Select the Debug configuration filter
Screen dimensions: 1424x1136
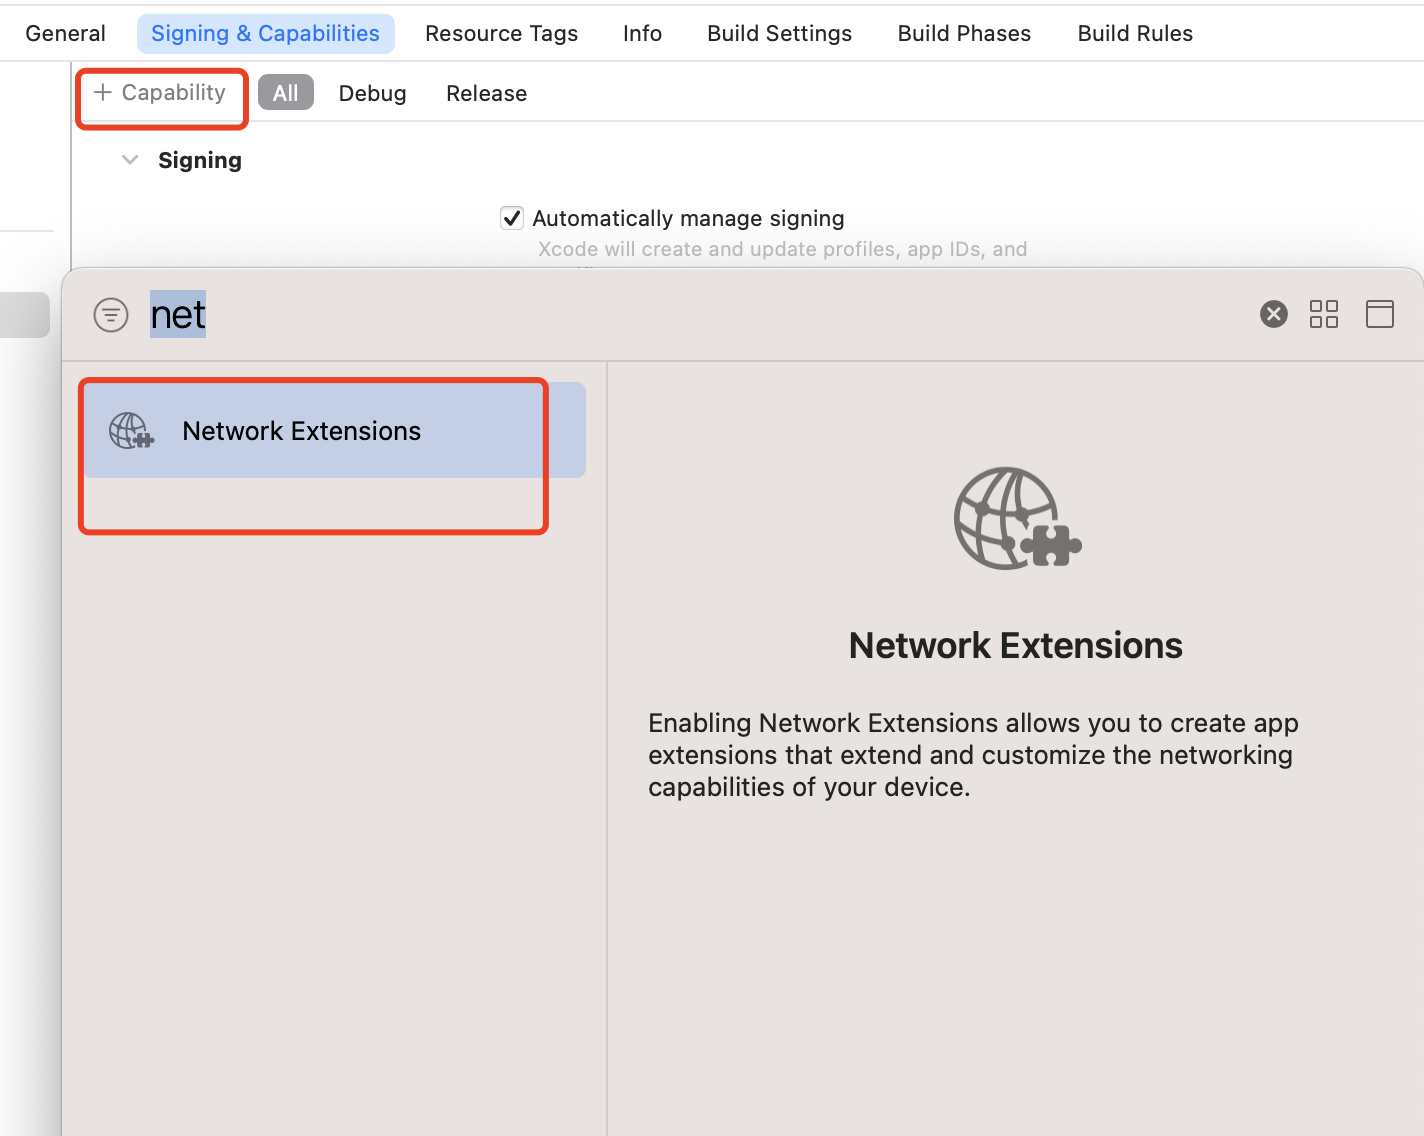[x=372, y=93]
